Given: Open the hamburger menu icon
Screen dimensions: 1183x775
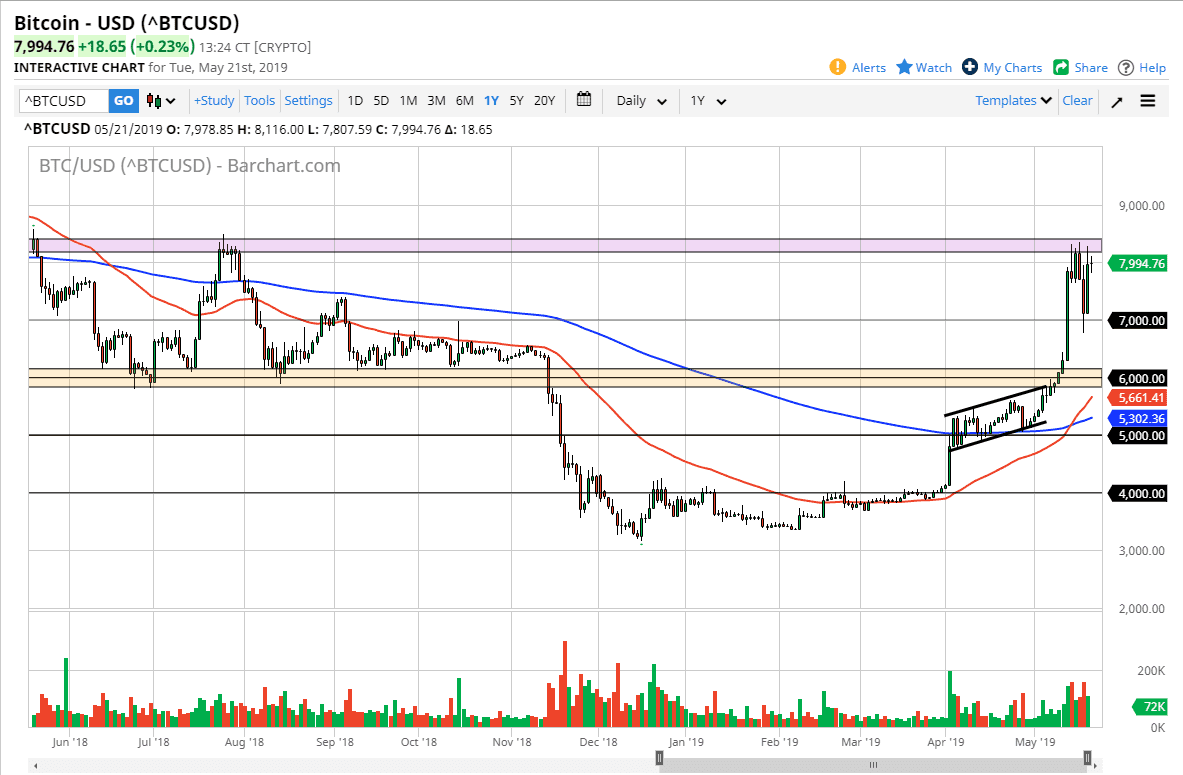Looking at the screenshot, I should [1147, 100].
